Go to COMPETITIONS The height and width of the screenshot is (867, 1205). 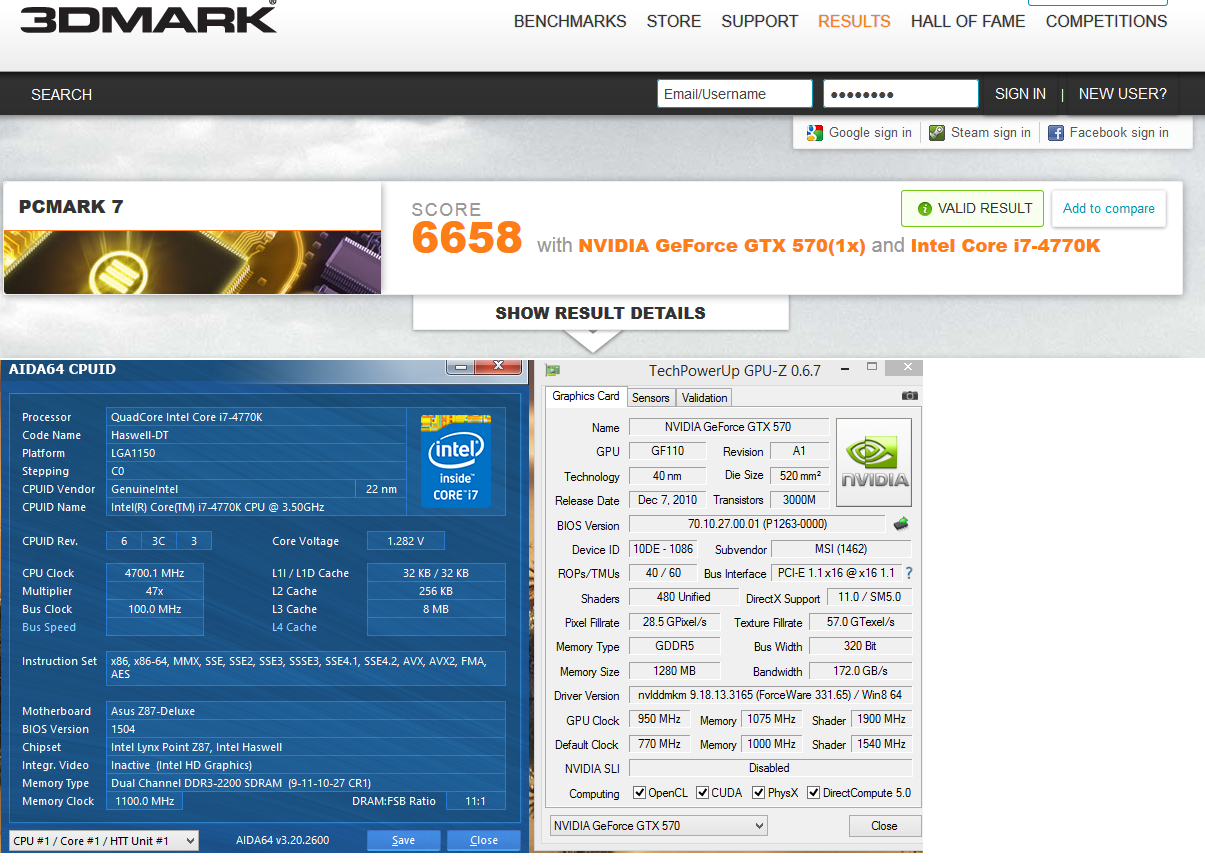tap(1107, 21)
